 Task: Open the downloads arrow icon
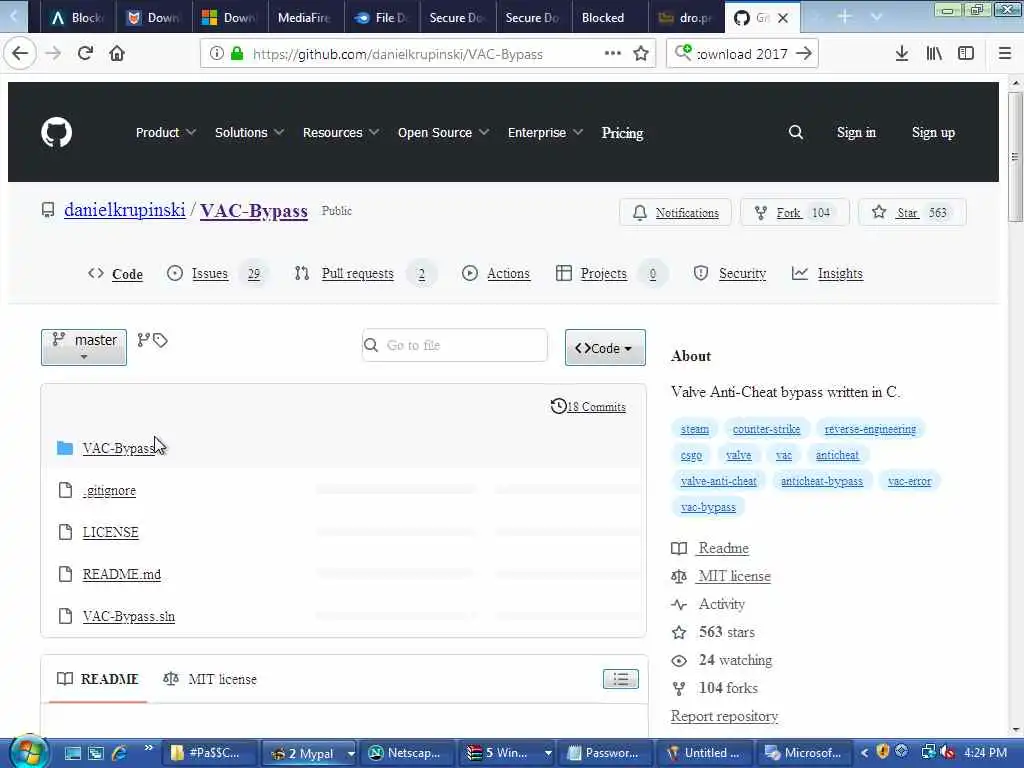[x=902, y=54]
